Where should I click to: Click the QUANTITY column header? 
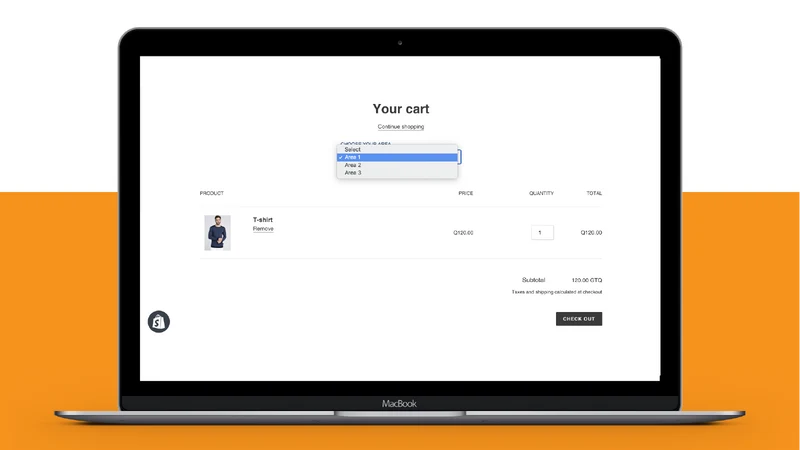click(x=541, y=193)
